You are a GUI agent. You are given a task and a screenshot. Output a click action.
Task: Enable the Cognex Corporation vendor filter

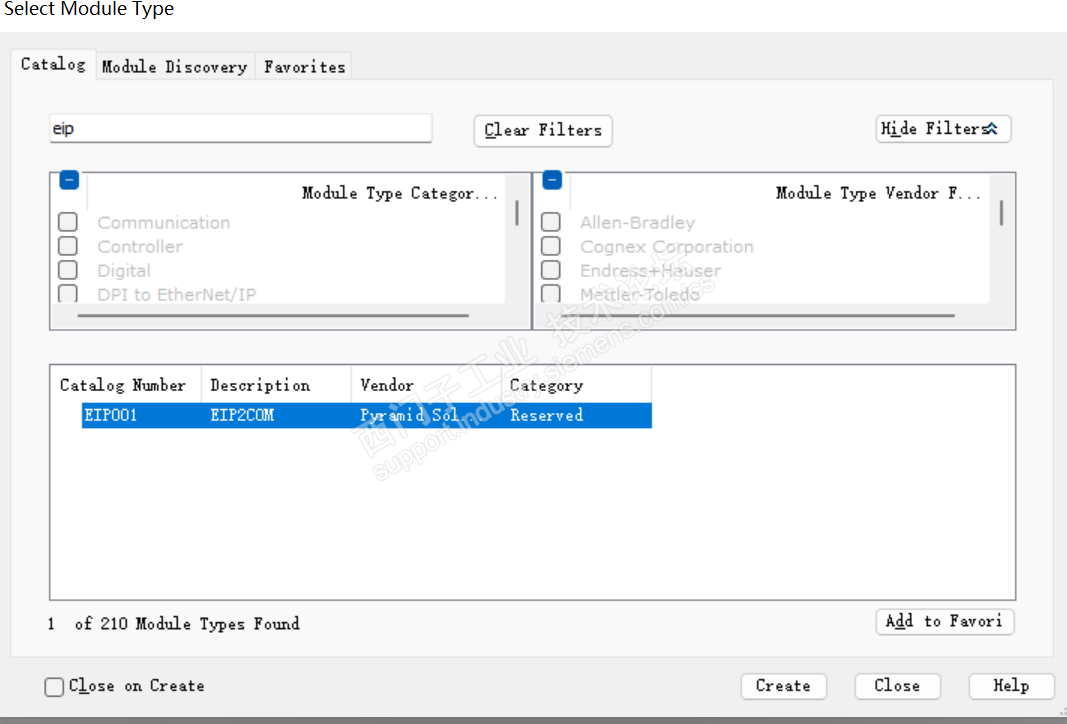(551, 246)
